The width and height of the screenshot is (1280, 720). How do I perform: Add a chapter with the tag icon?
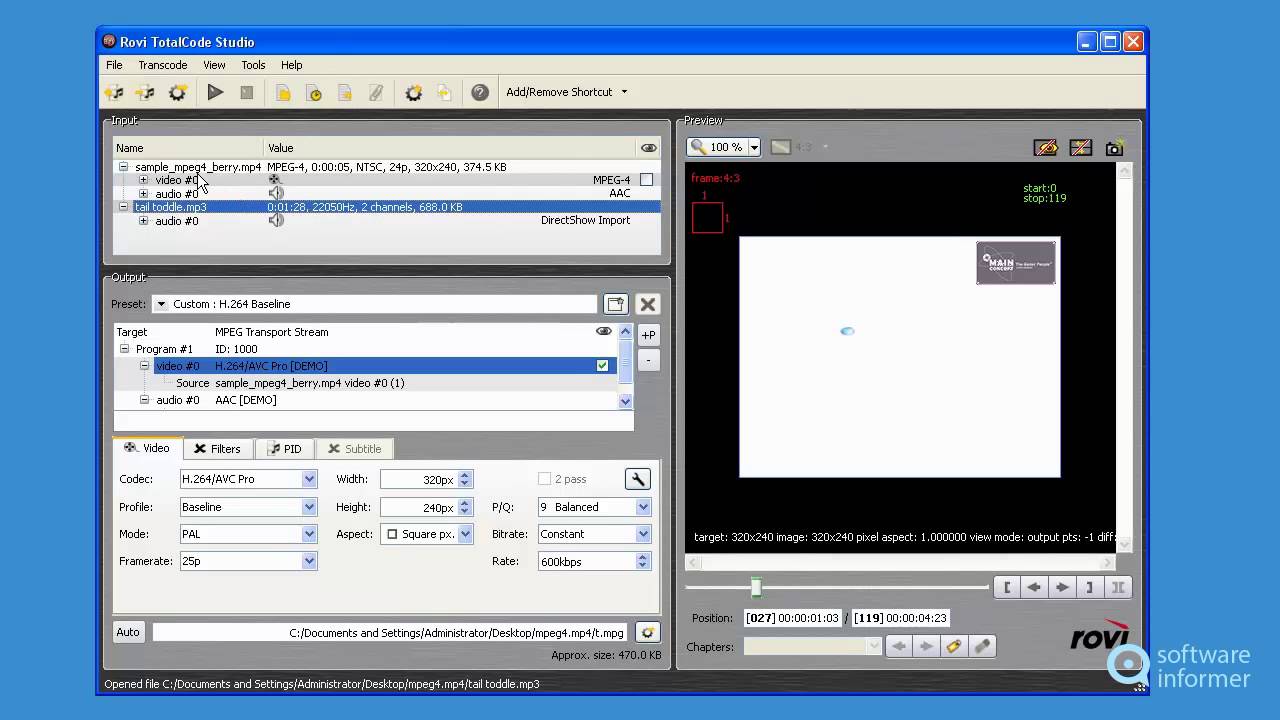[954, 647]
